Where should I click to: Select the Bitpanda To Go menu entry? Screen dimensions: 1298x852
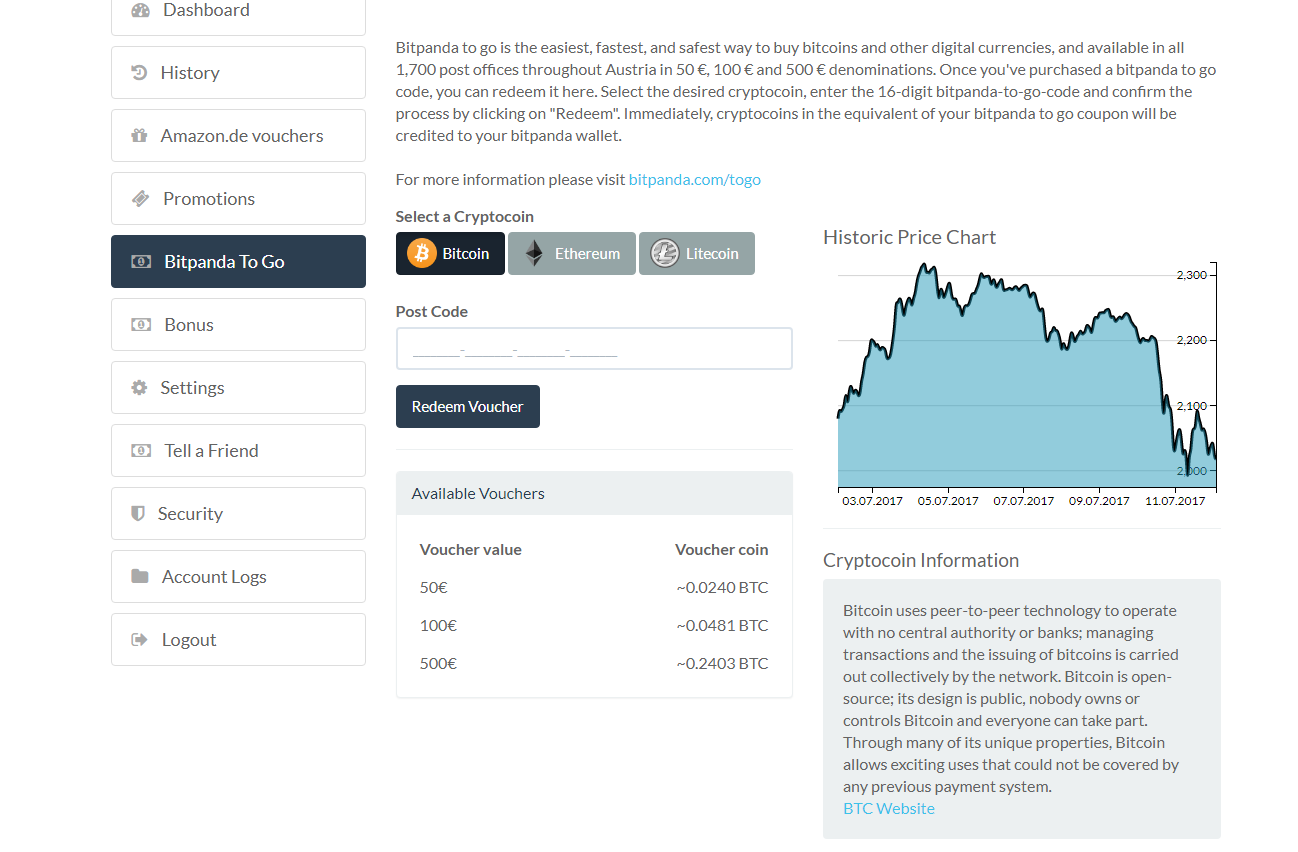tap(238, 262)
